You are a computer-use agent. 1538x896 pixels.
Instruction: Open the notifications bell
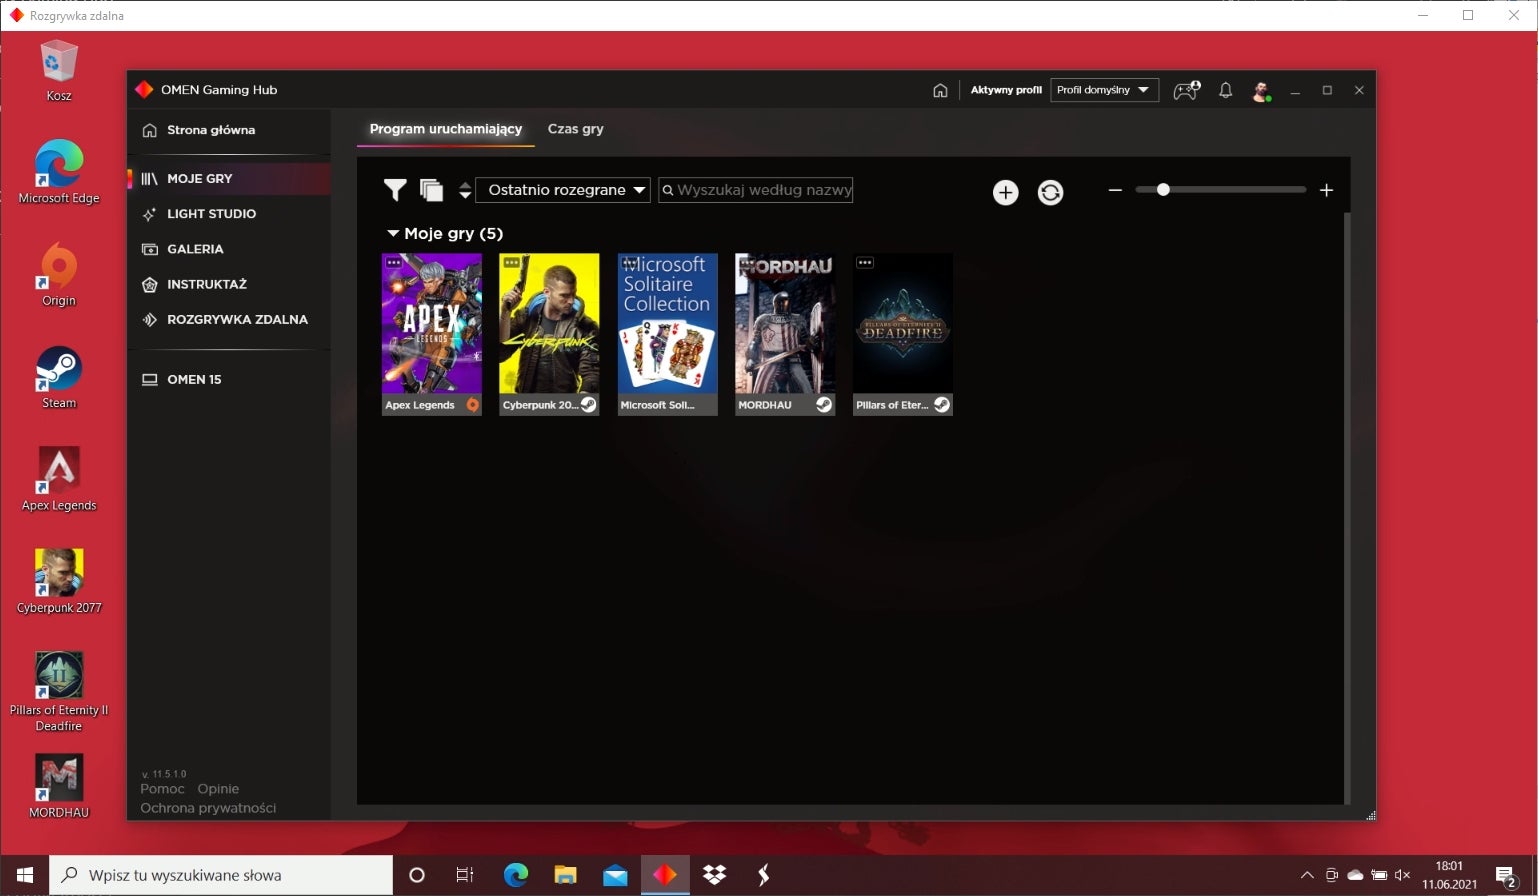(x=1225, y=90)
